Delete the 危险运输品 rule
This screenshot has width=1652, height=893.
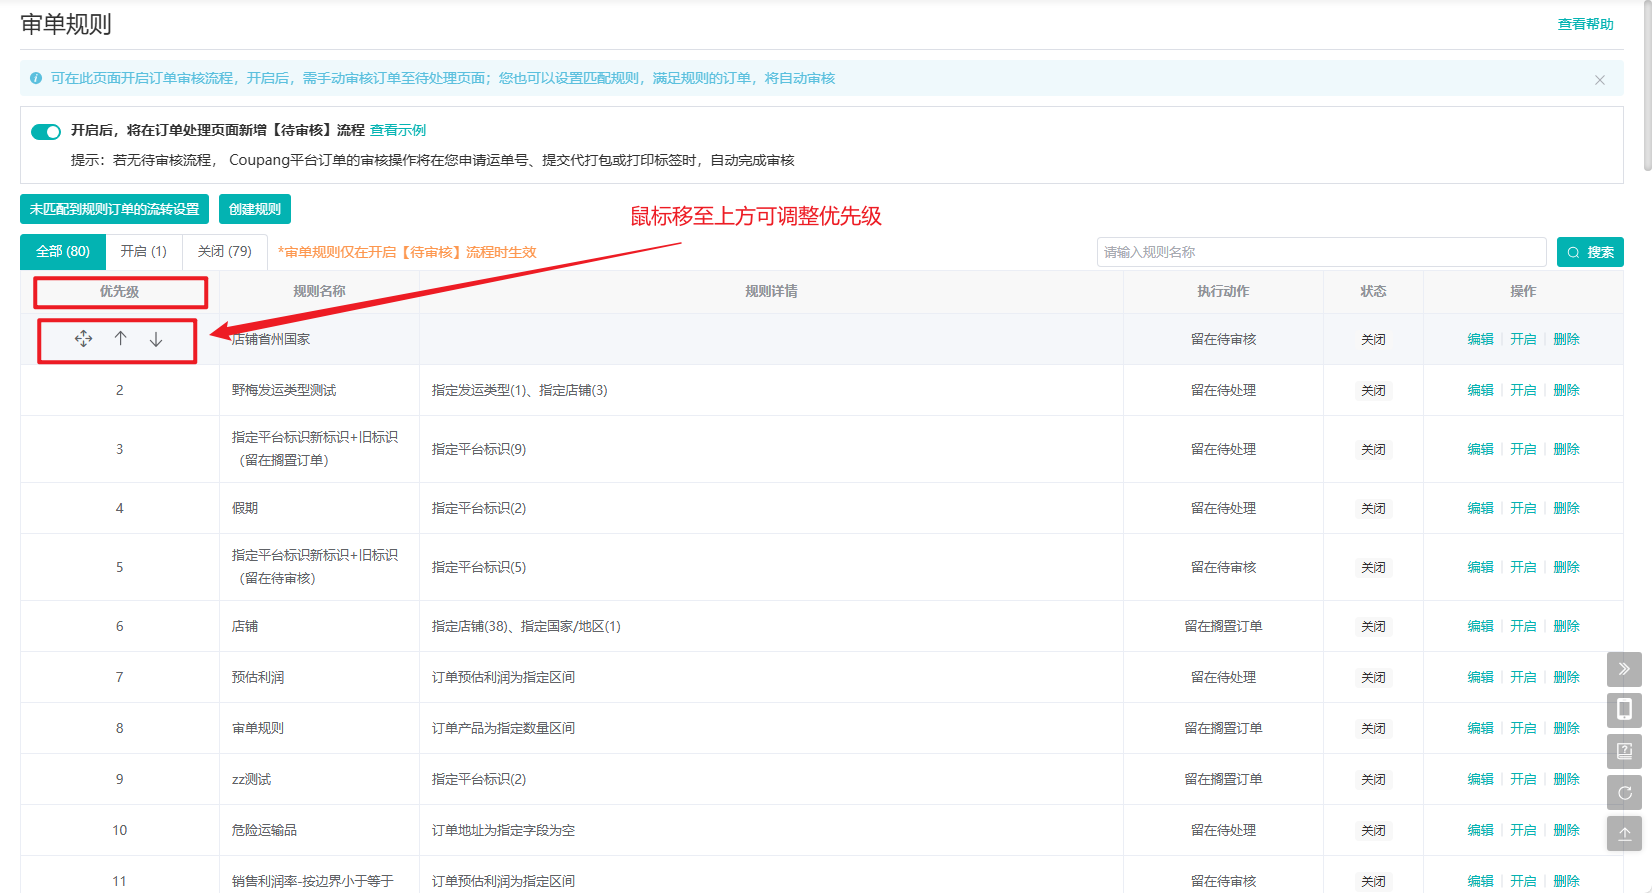point(1567,831)
